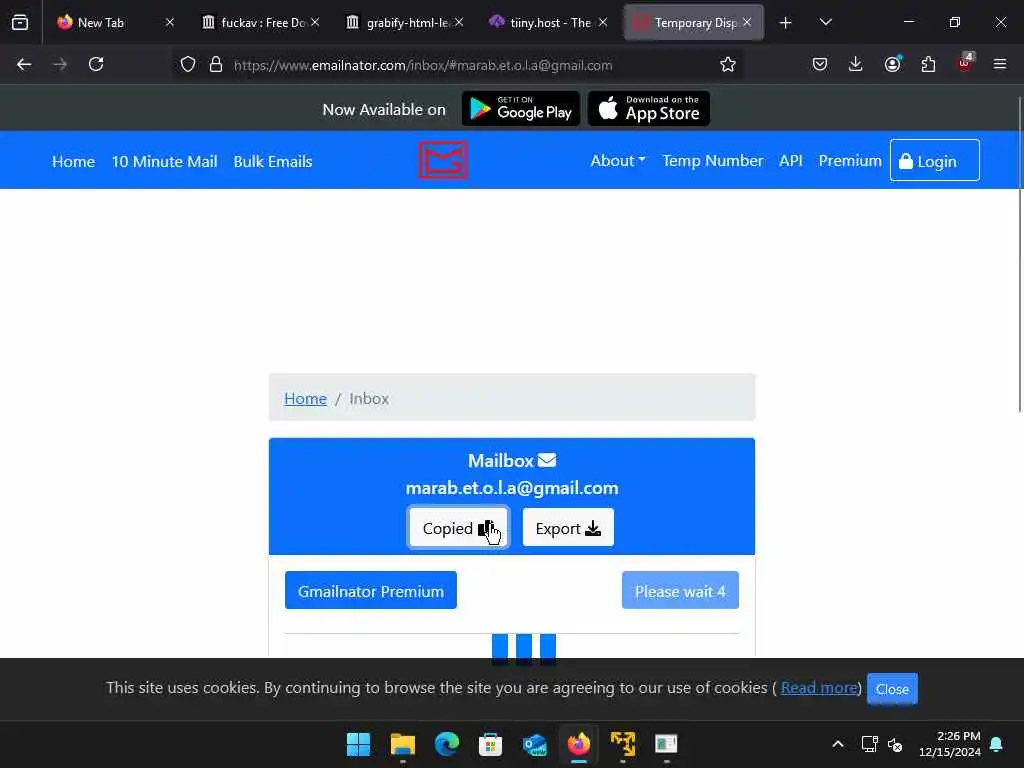Open the yellow arrows app on taskbar
The width and height of the screenshot is (1024, 768).
pos(622,744)
